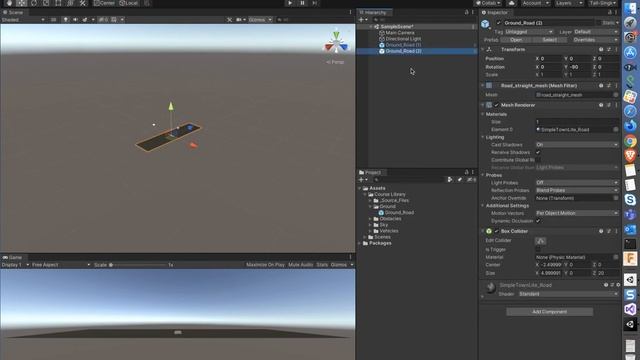
Task: Expand the Obstacles folder
Action: tap(371, 219)
